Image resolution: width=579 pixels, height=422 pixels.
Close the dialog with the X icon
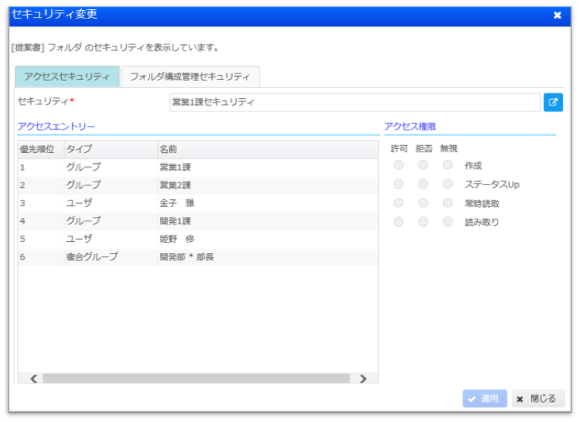point(557,15)
